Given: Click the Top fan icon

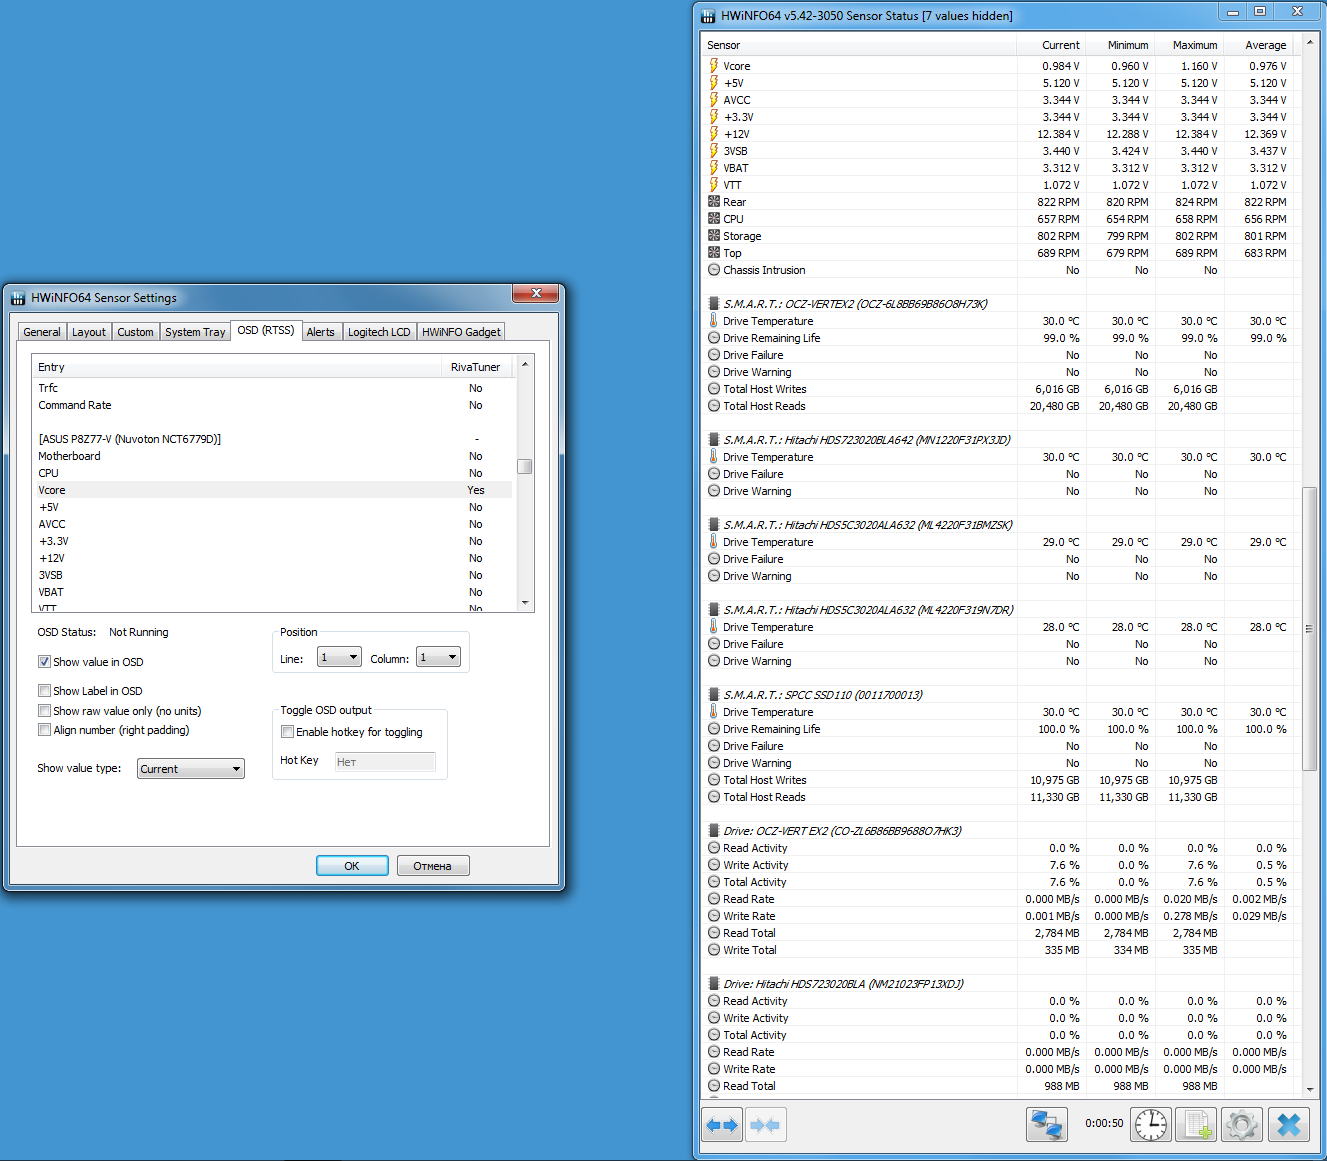Looking at the screenshot, I should click(714, 253).
